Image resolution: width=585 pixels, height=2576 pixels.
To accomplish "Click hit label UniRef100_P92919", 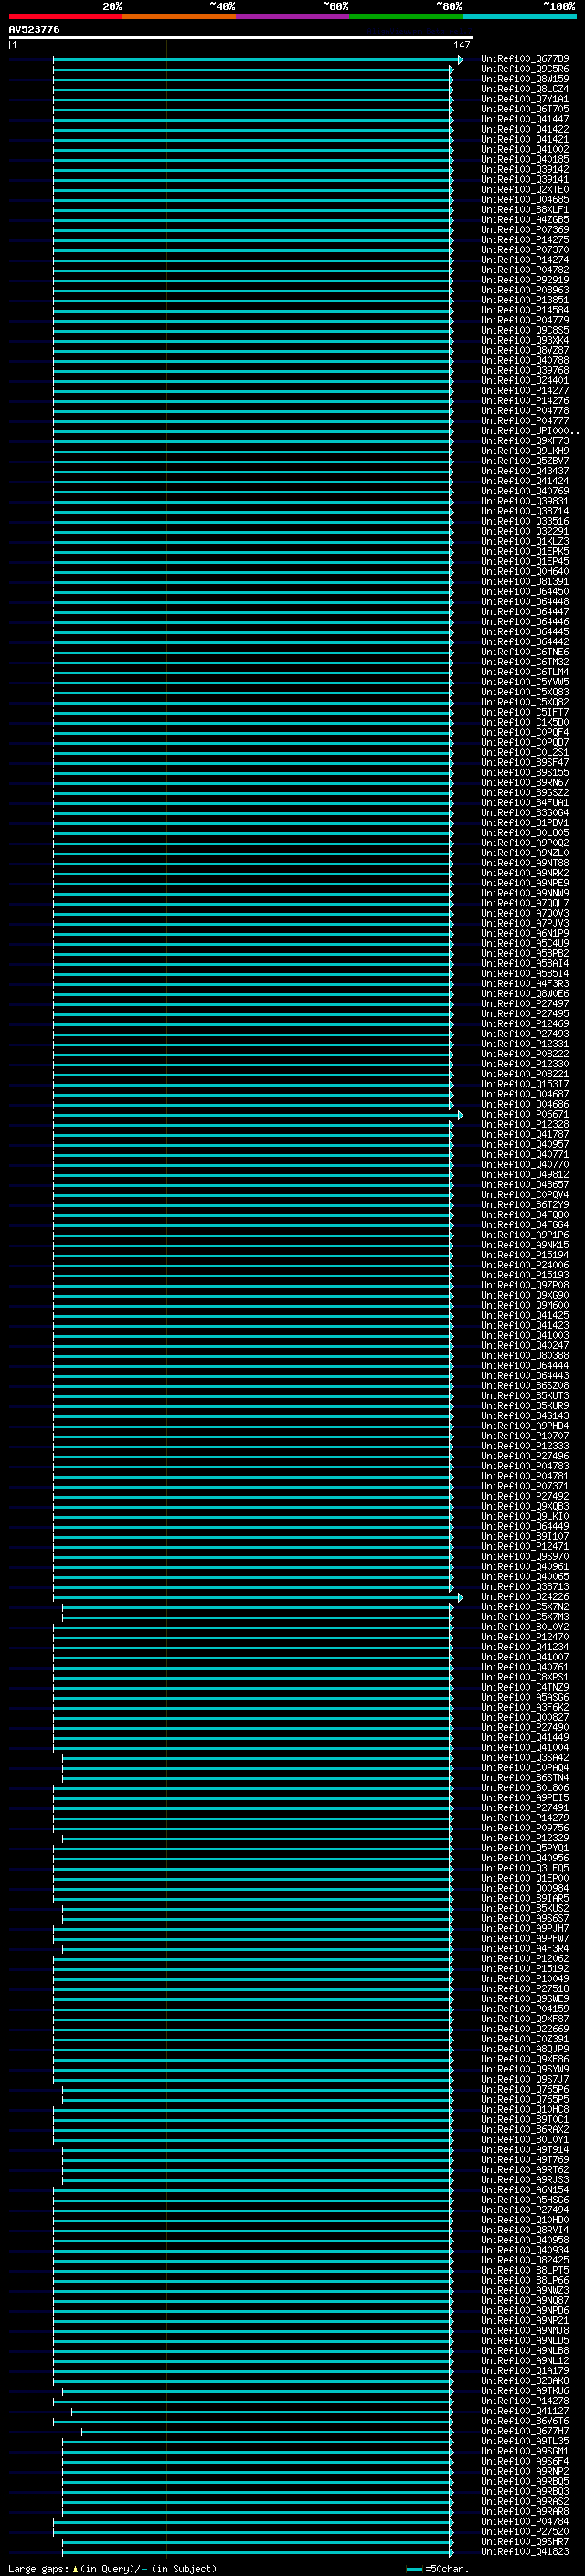I will coord(525,280).
